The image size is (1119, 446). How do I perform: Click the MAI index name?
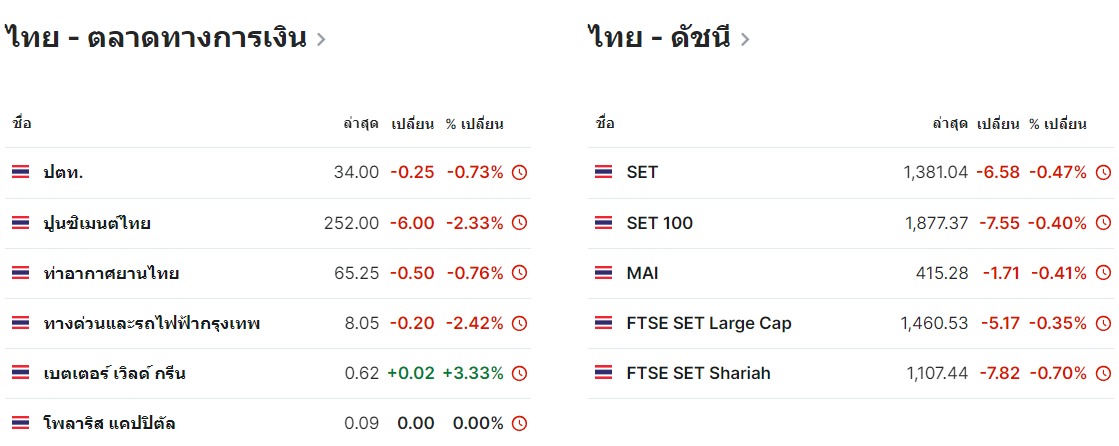(642, 273)
